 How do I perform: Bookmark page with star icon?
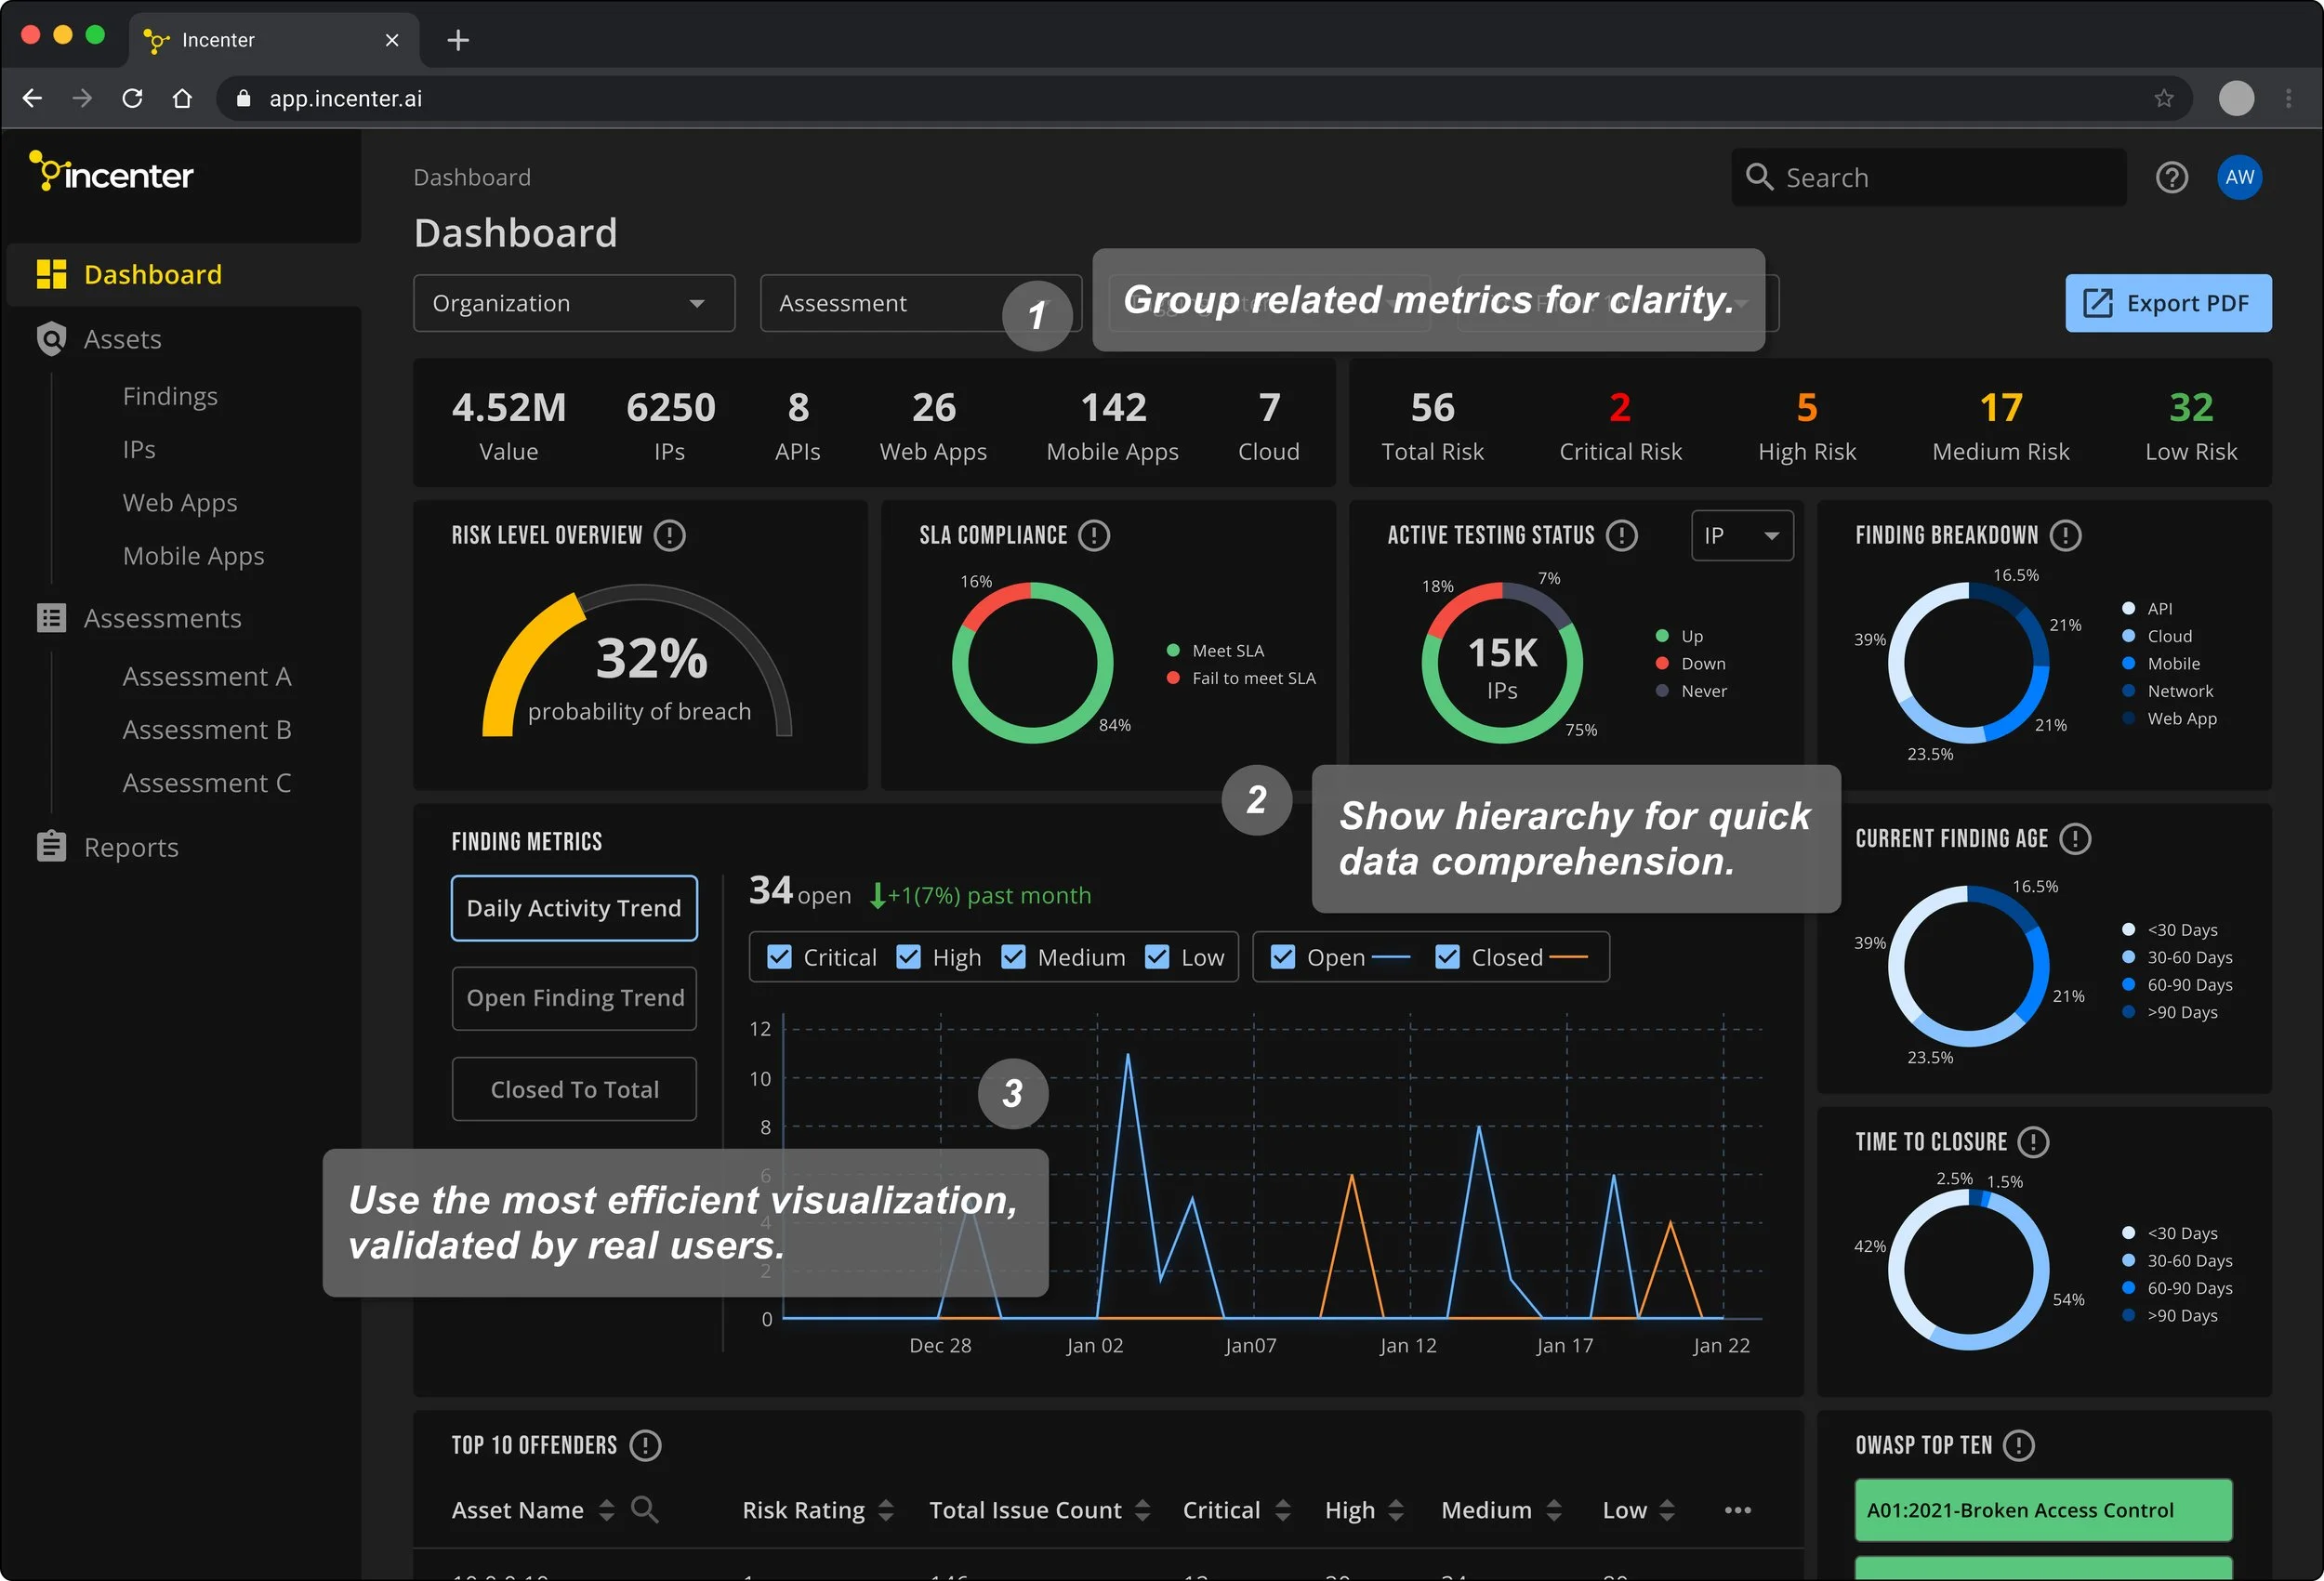click(x=2164, y=98)
